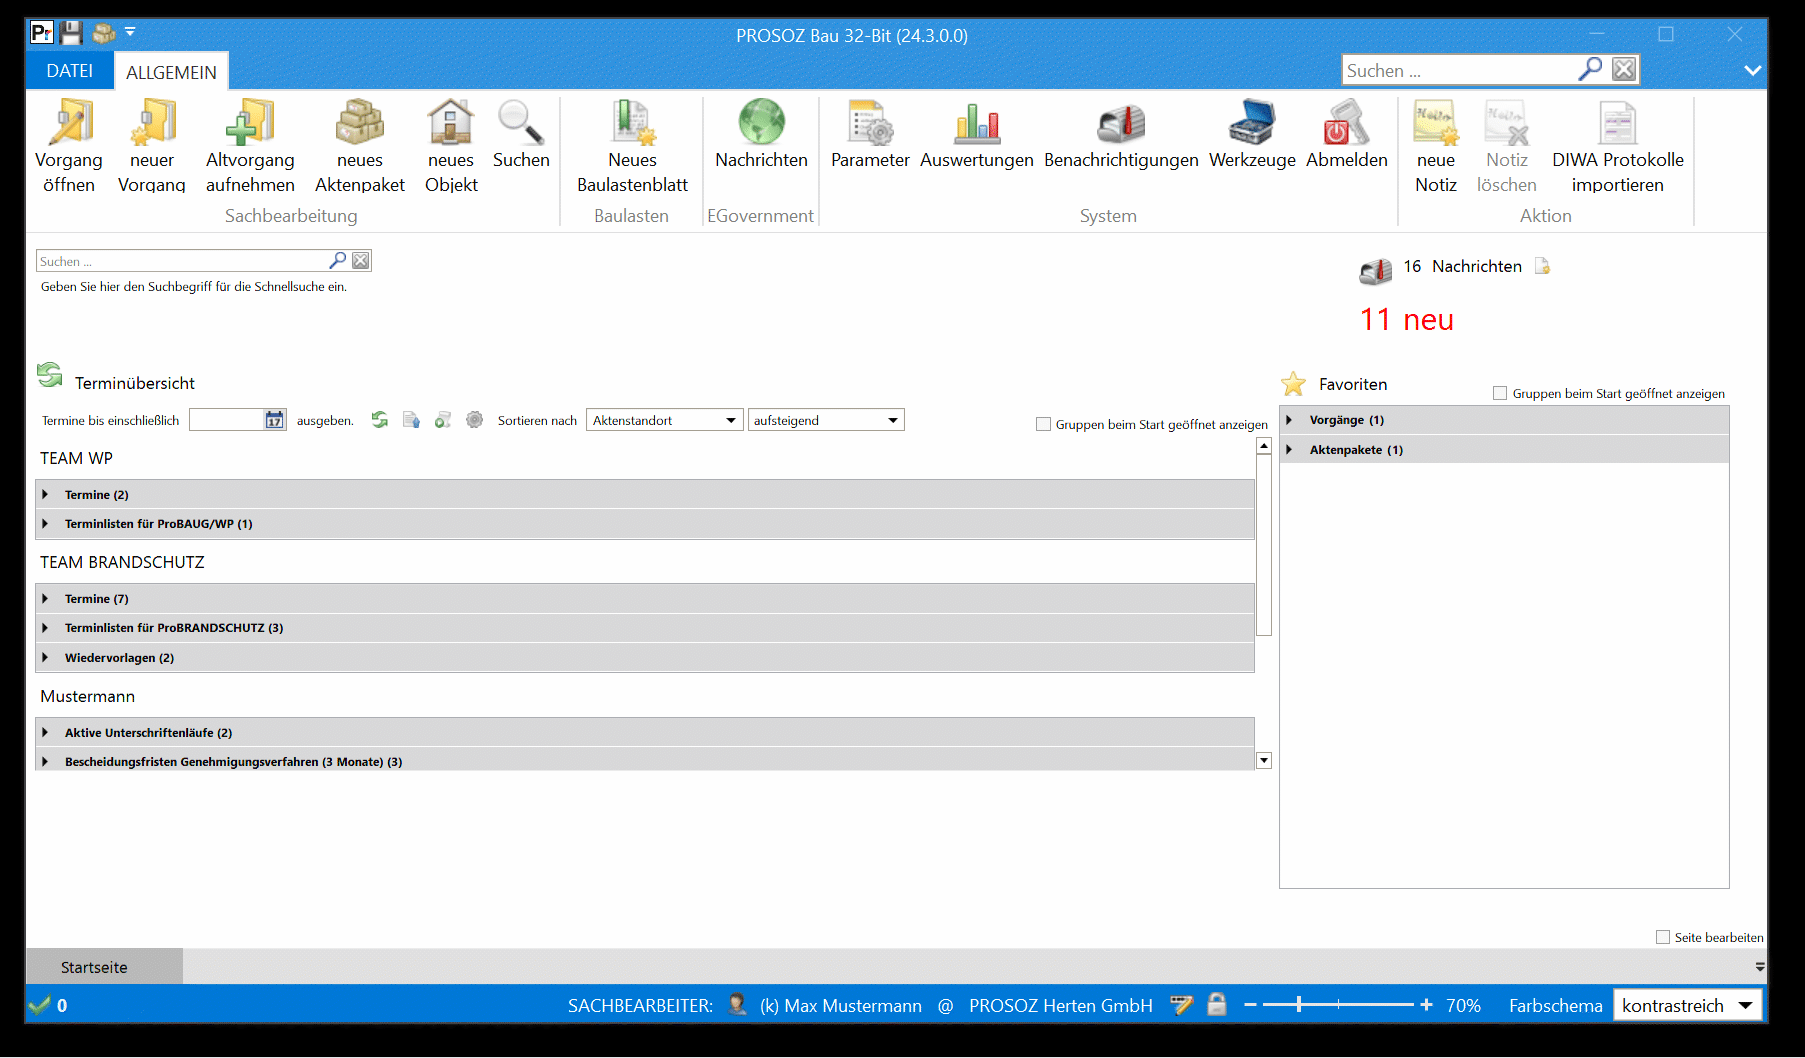
Task: Click the note icon after Nachrichten
Action: 1543,266
